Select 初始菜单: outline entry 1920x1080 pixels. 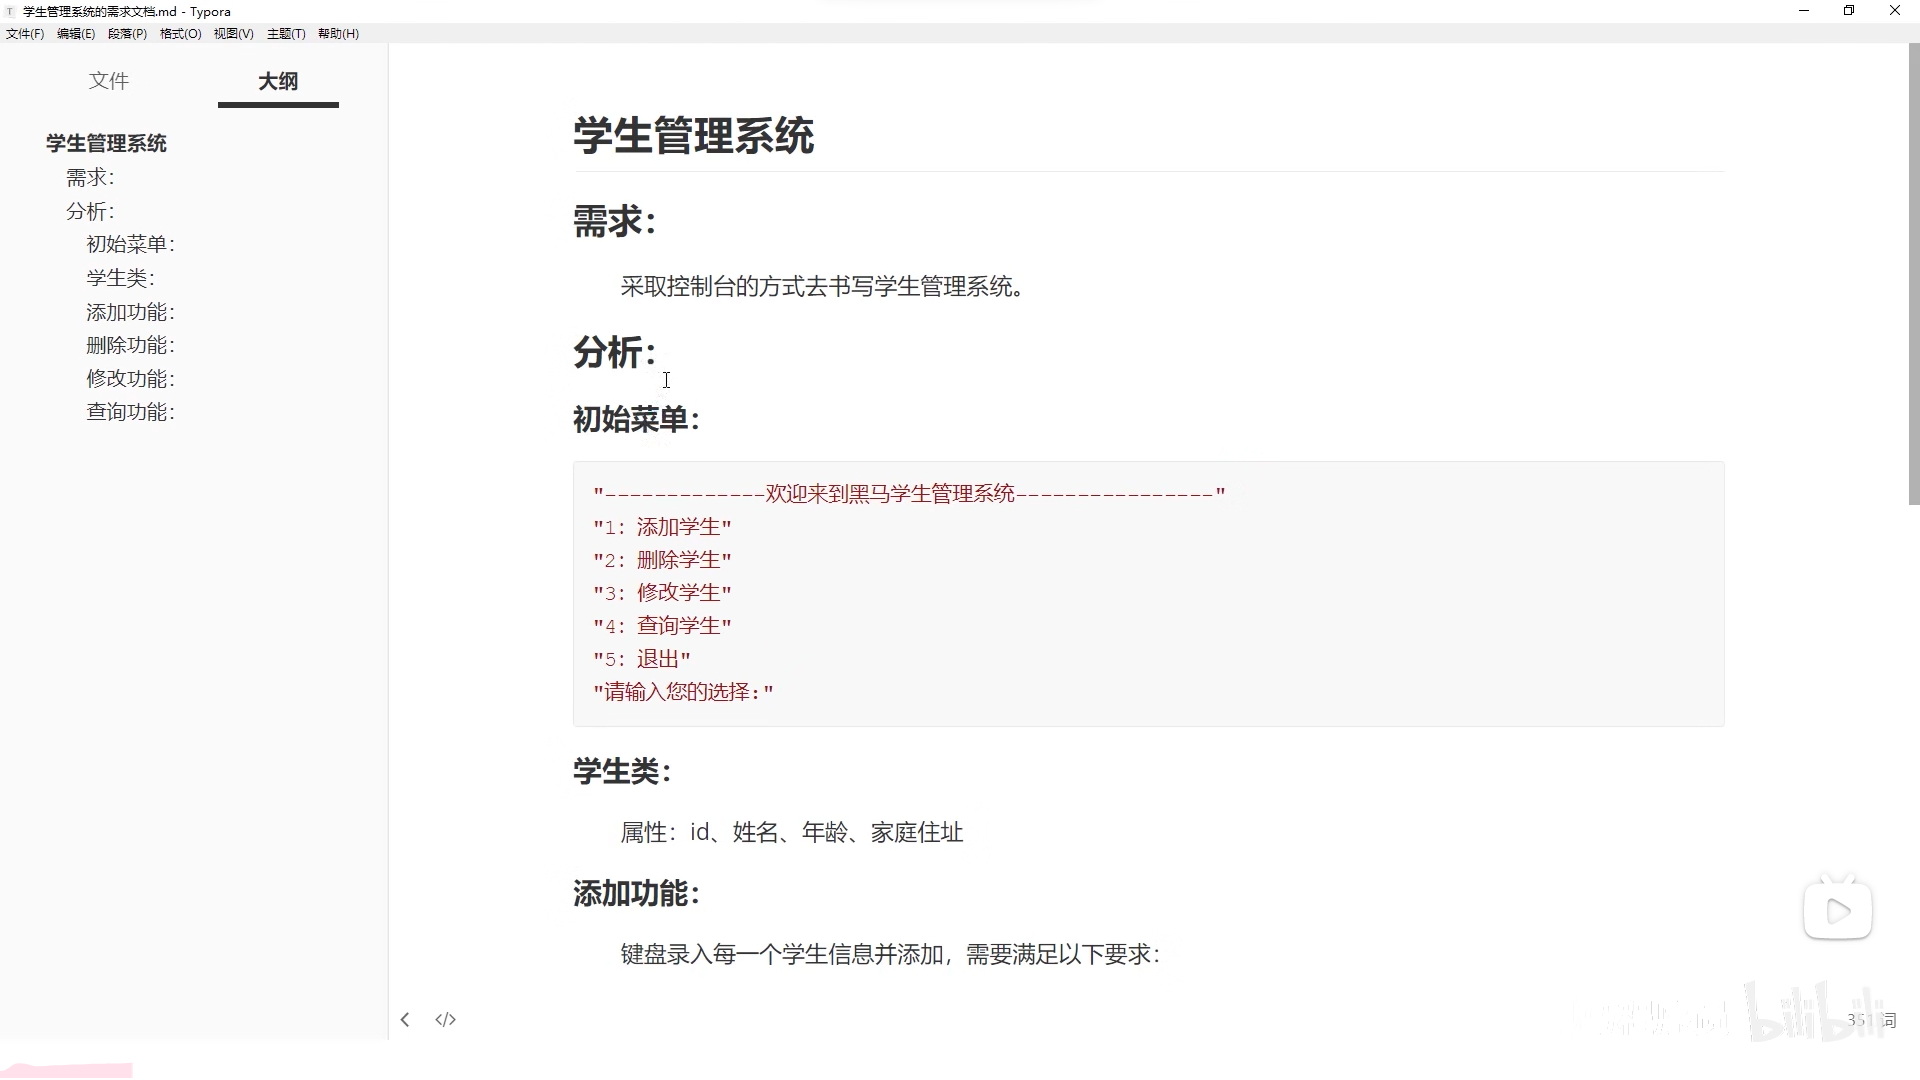pyautogui.click(x=130, y=244)
